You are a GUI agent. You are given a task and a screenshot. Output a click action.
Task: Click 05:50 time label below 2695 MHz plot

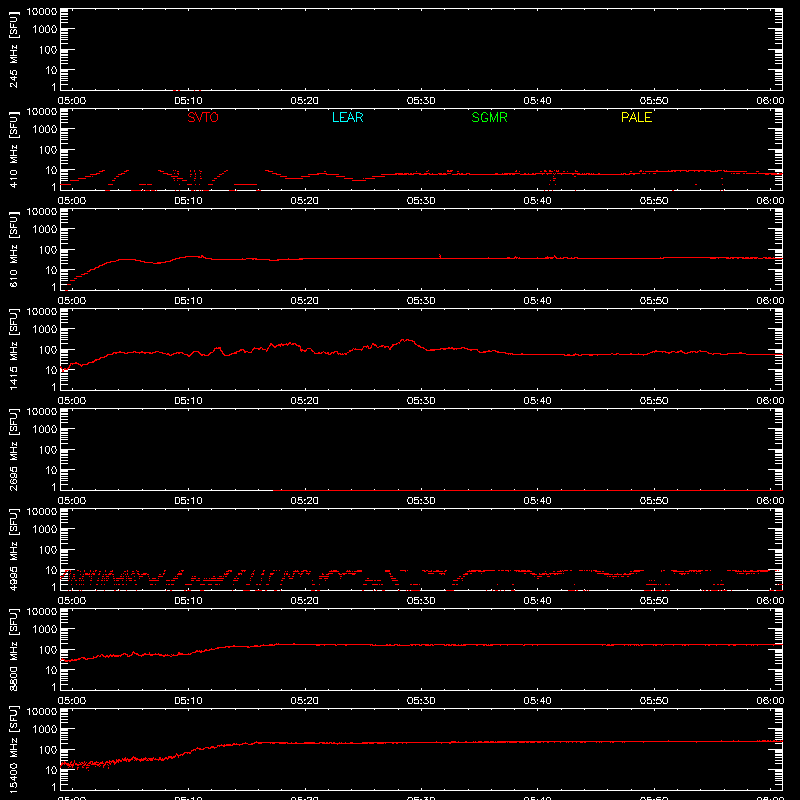click(654, 501)
